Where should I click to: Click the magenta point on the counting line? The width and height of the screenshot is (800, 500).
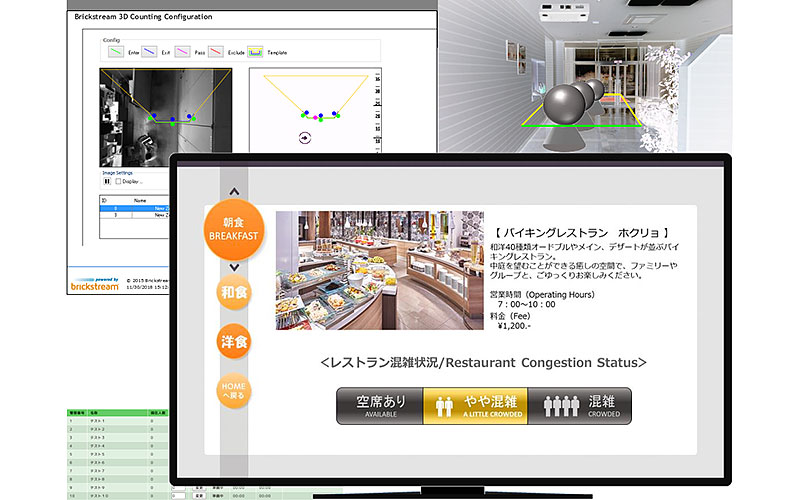tap(315, 118)
